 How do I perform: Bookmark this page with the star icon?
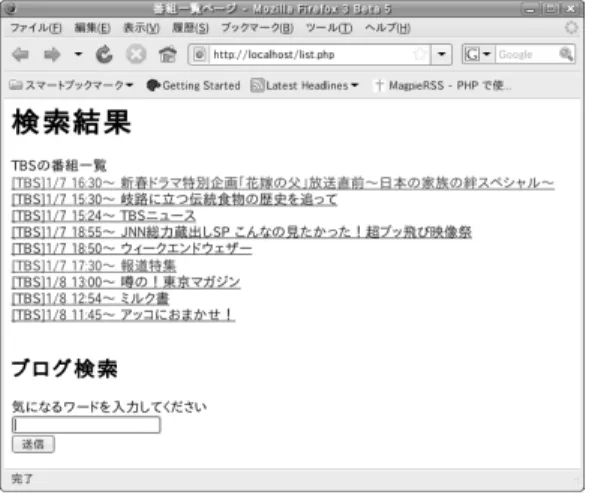[x=420, y=55]
